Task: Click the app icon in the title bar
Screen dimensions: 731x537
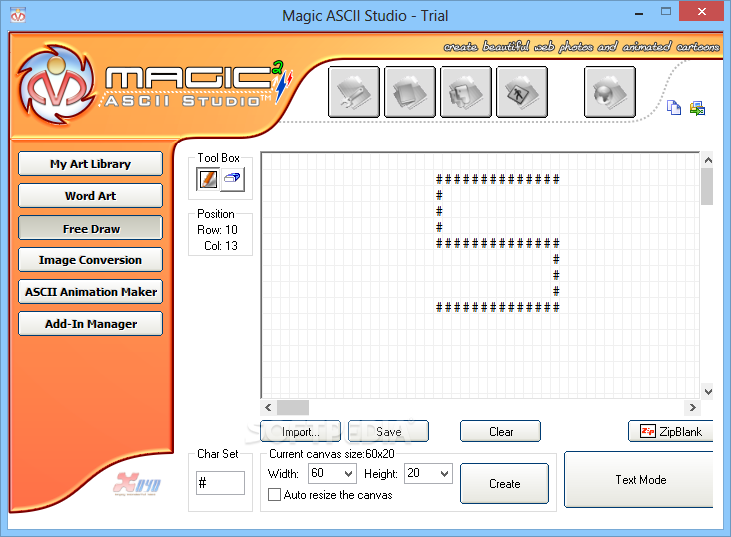Action: pos(18,15)
